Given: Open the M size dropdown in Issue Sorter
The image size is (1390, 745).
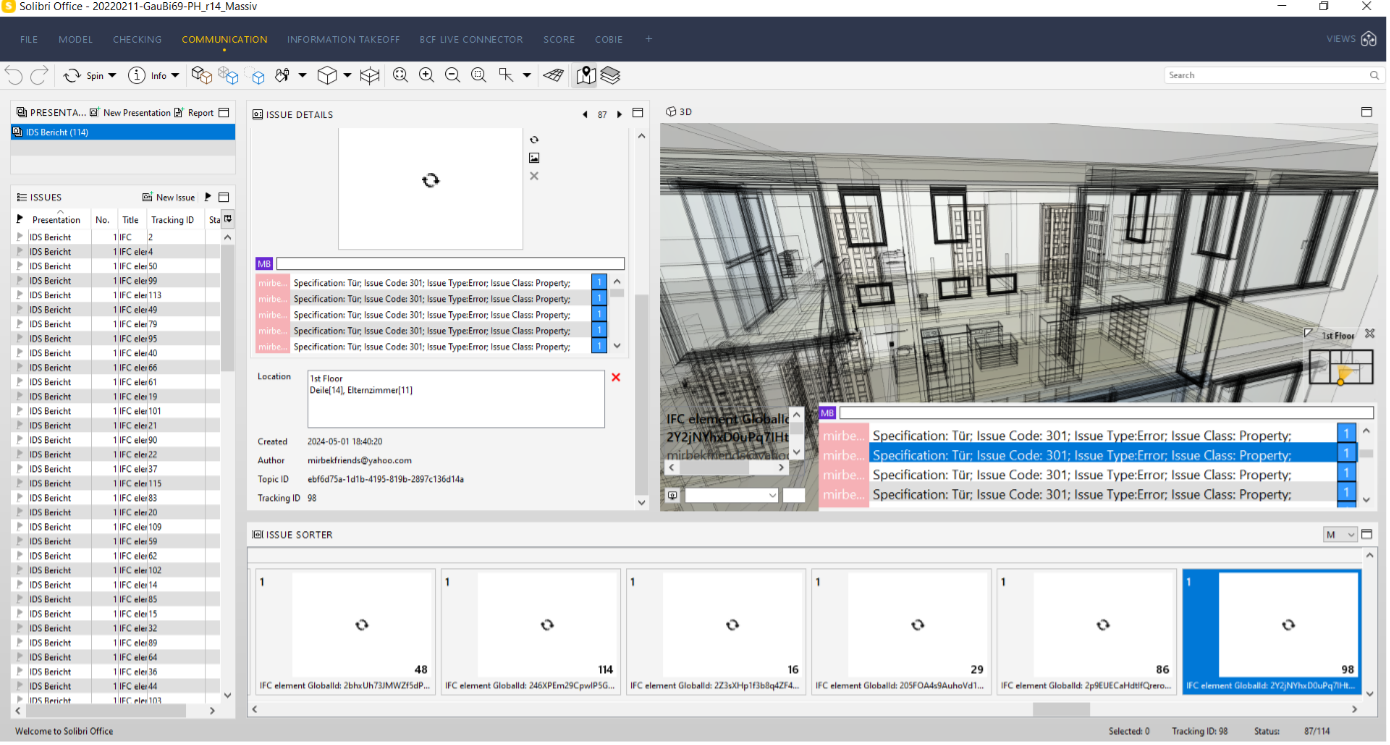Looking at the screenshot, I should 1340,535.
